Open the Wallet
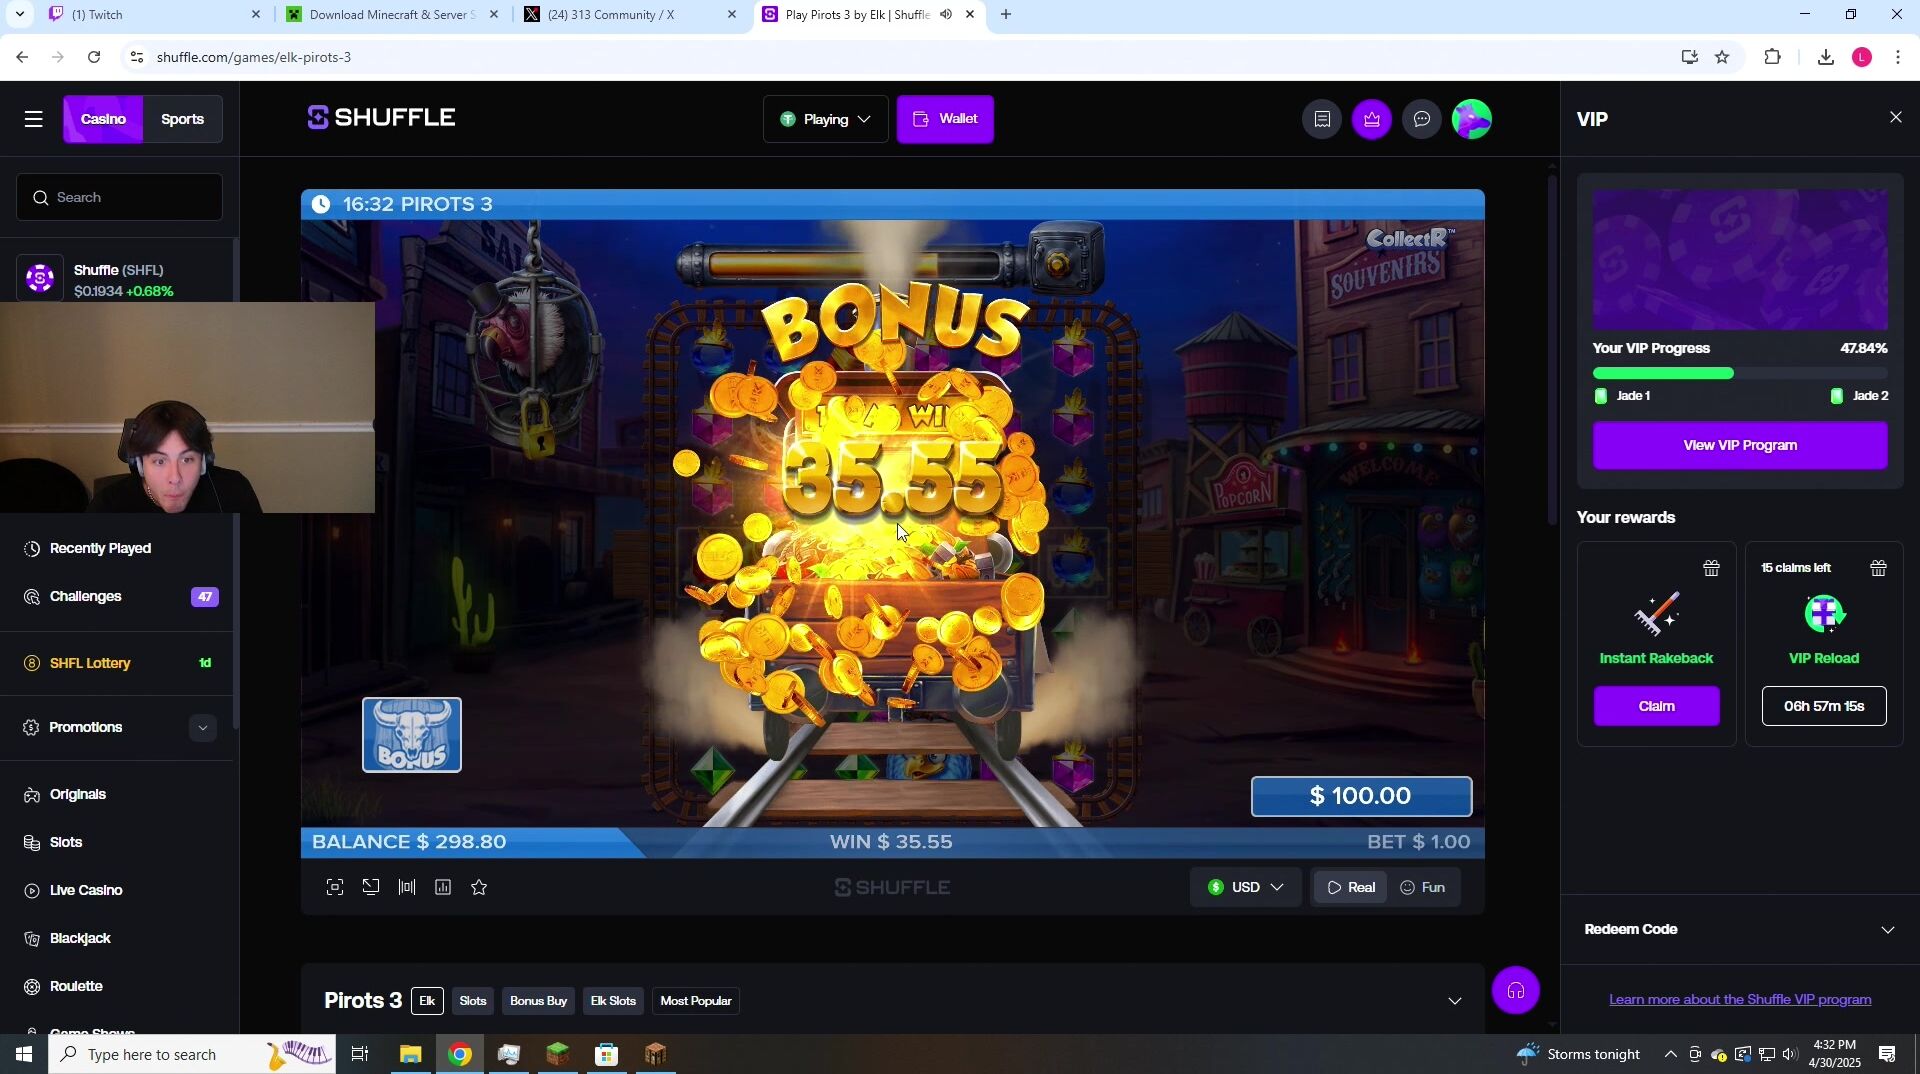 pyautogui.click(x=945, y=120)
